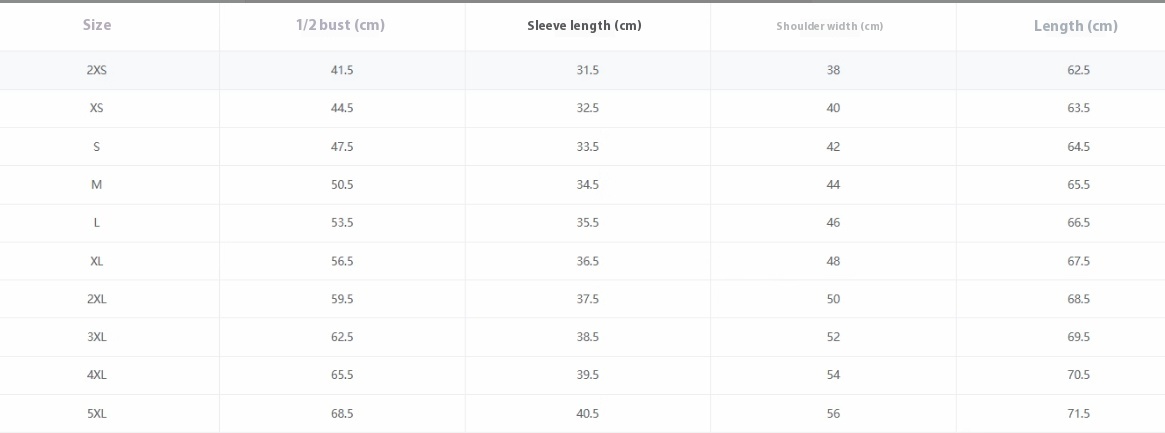Click the shoulder width value 44
The height and width of the screenshot is (433, 1165).
[x=833, y=185]
